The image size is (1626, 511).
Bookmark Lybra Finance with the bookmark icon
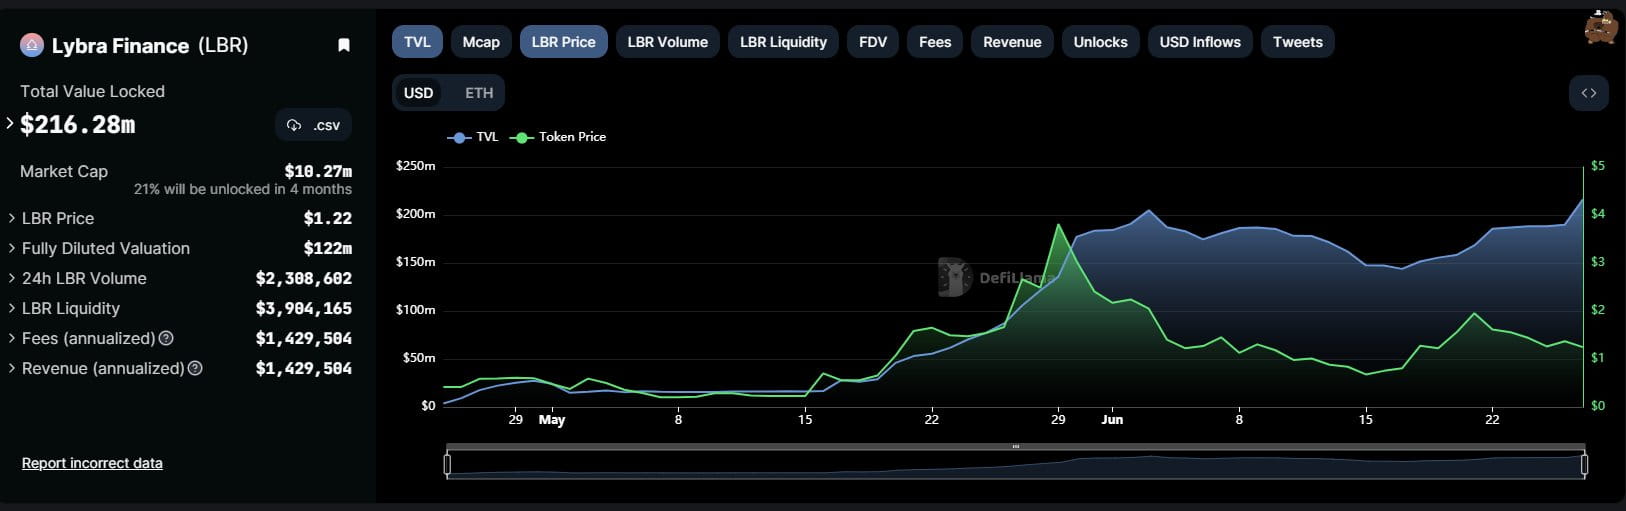(344, 45)
